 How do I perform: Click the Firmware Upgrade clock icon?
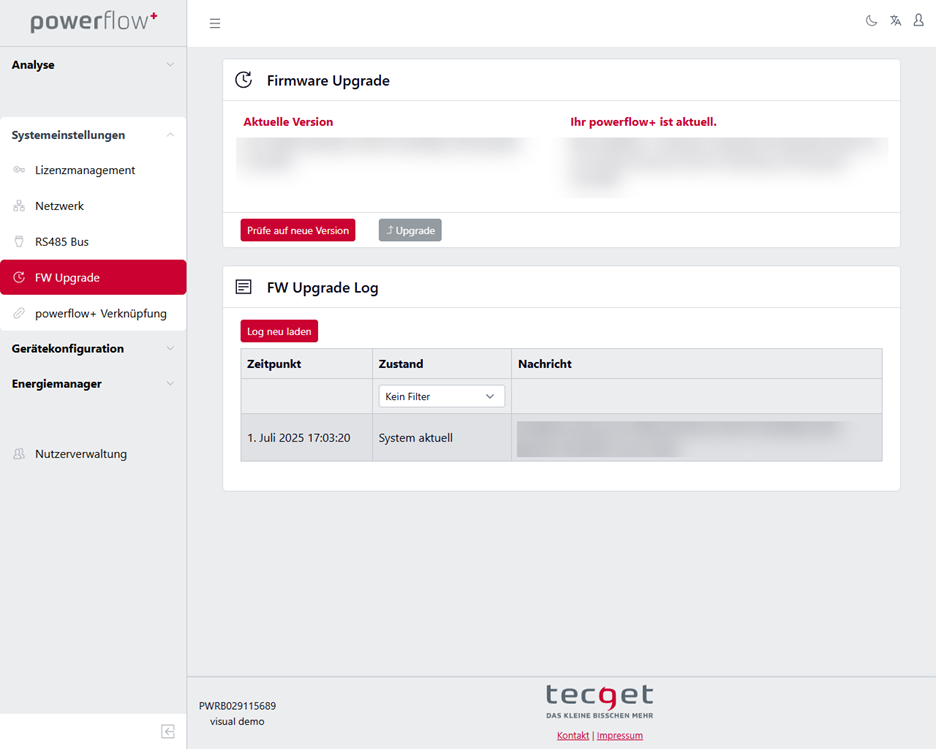click(244, 80)
